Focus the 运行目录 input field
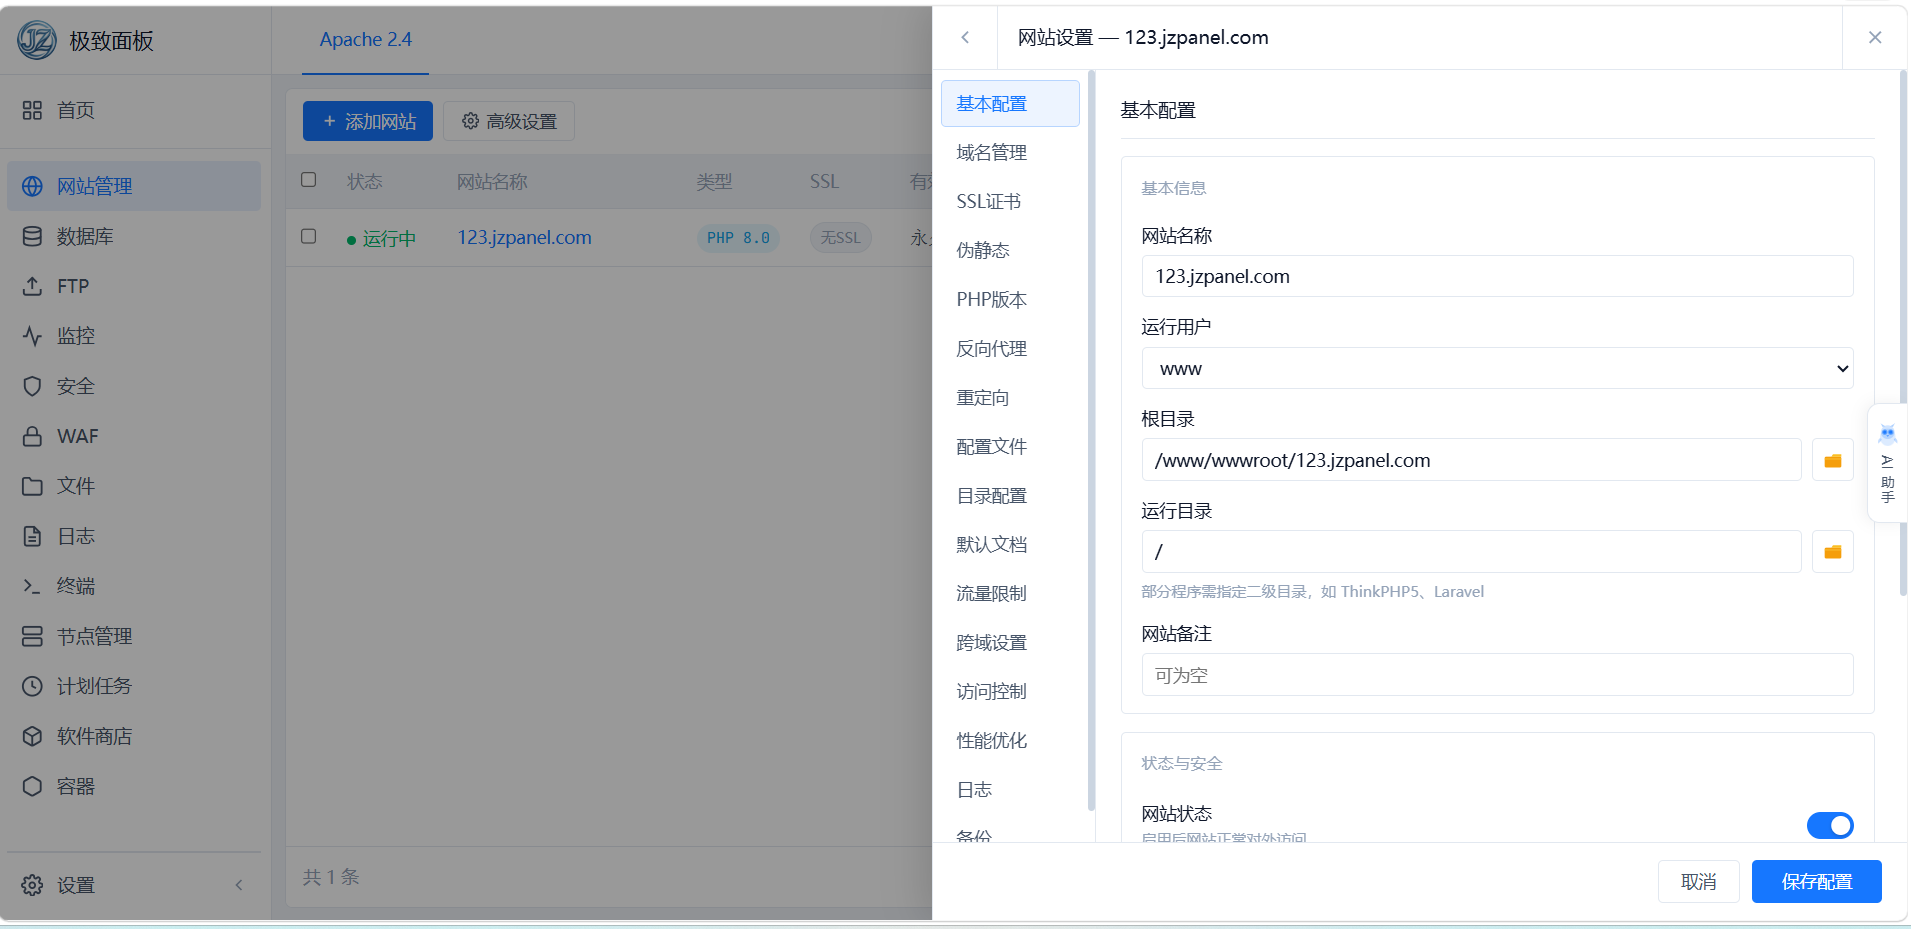The height and width of the screenshot is (929, 1911). [1471, 552]
